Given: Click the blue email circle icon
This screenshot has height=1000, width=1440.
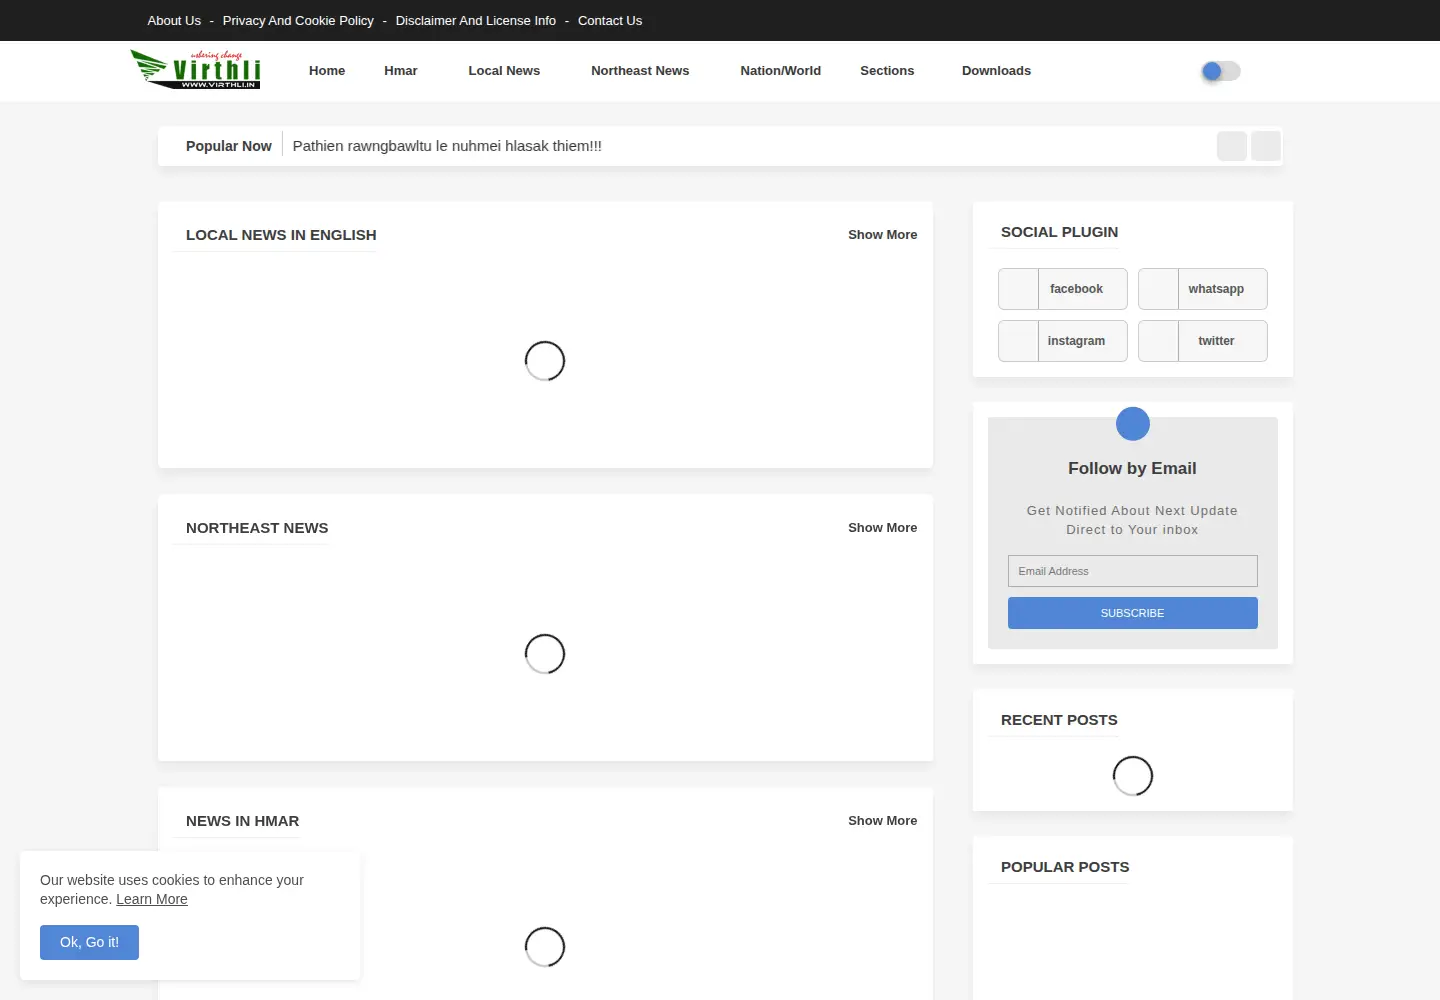Looking at the screenshot, I should tap(1133, 424).
